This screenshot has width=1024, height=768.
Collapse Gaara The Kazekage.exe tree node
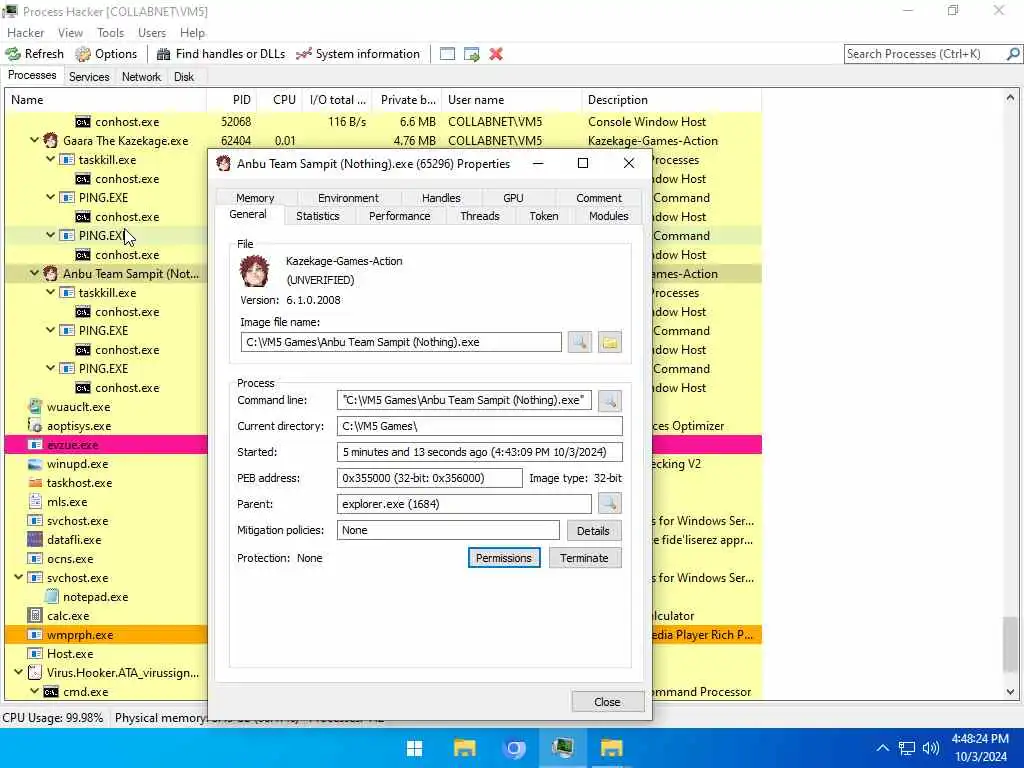click(x=35, y=140)
